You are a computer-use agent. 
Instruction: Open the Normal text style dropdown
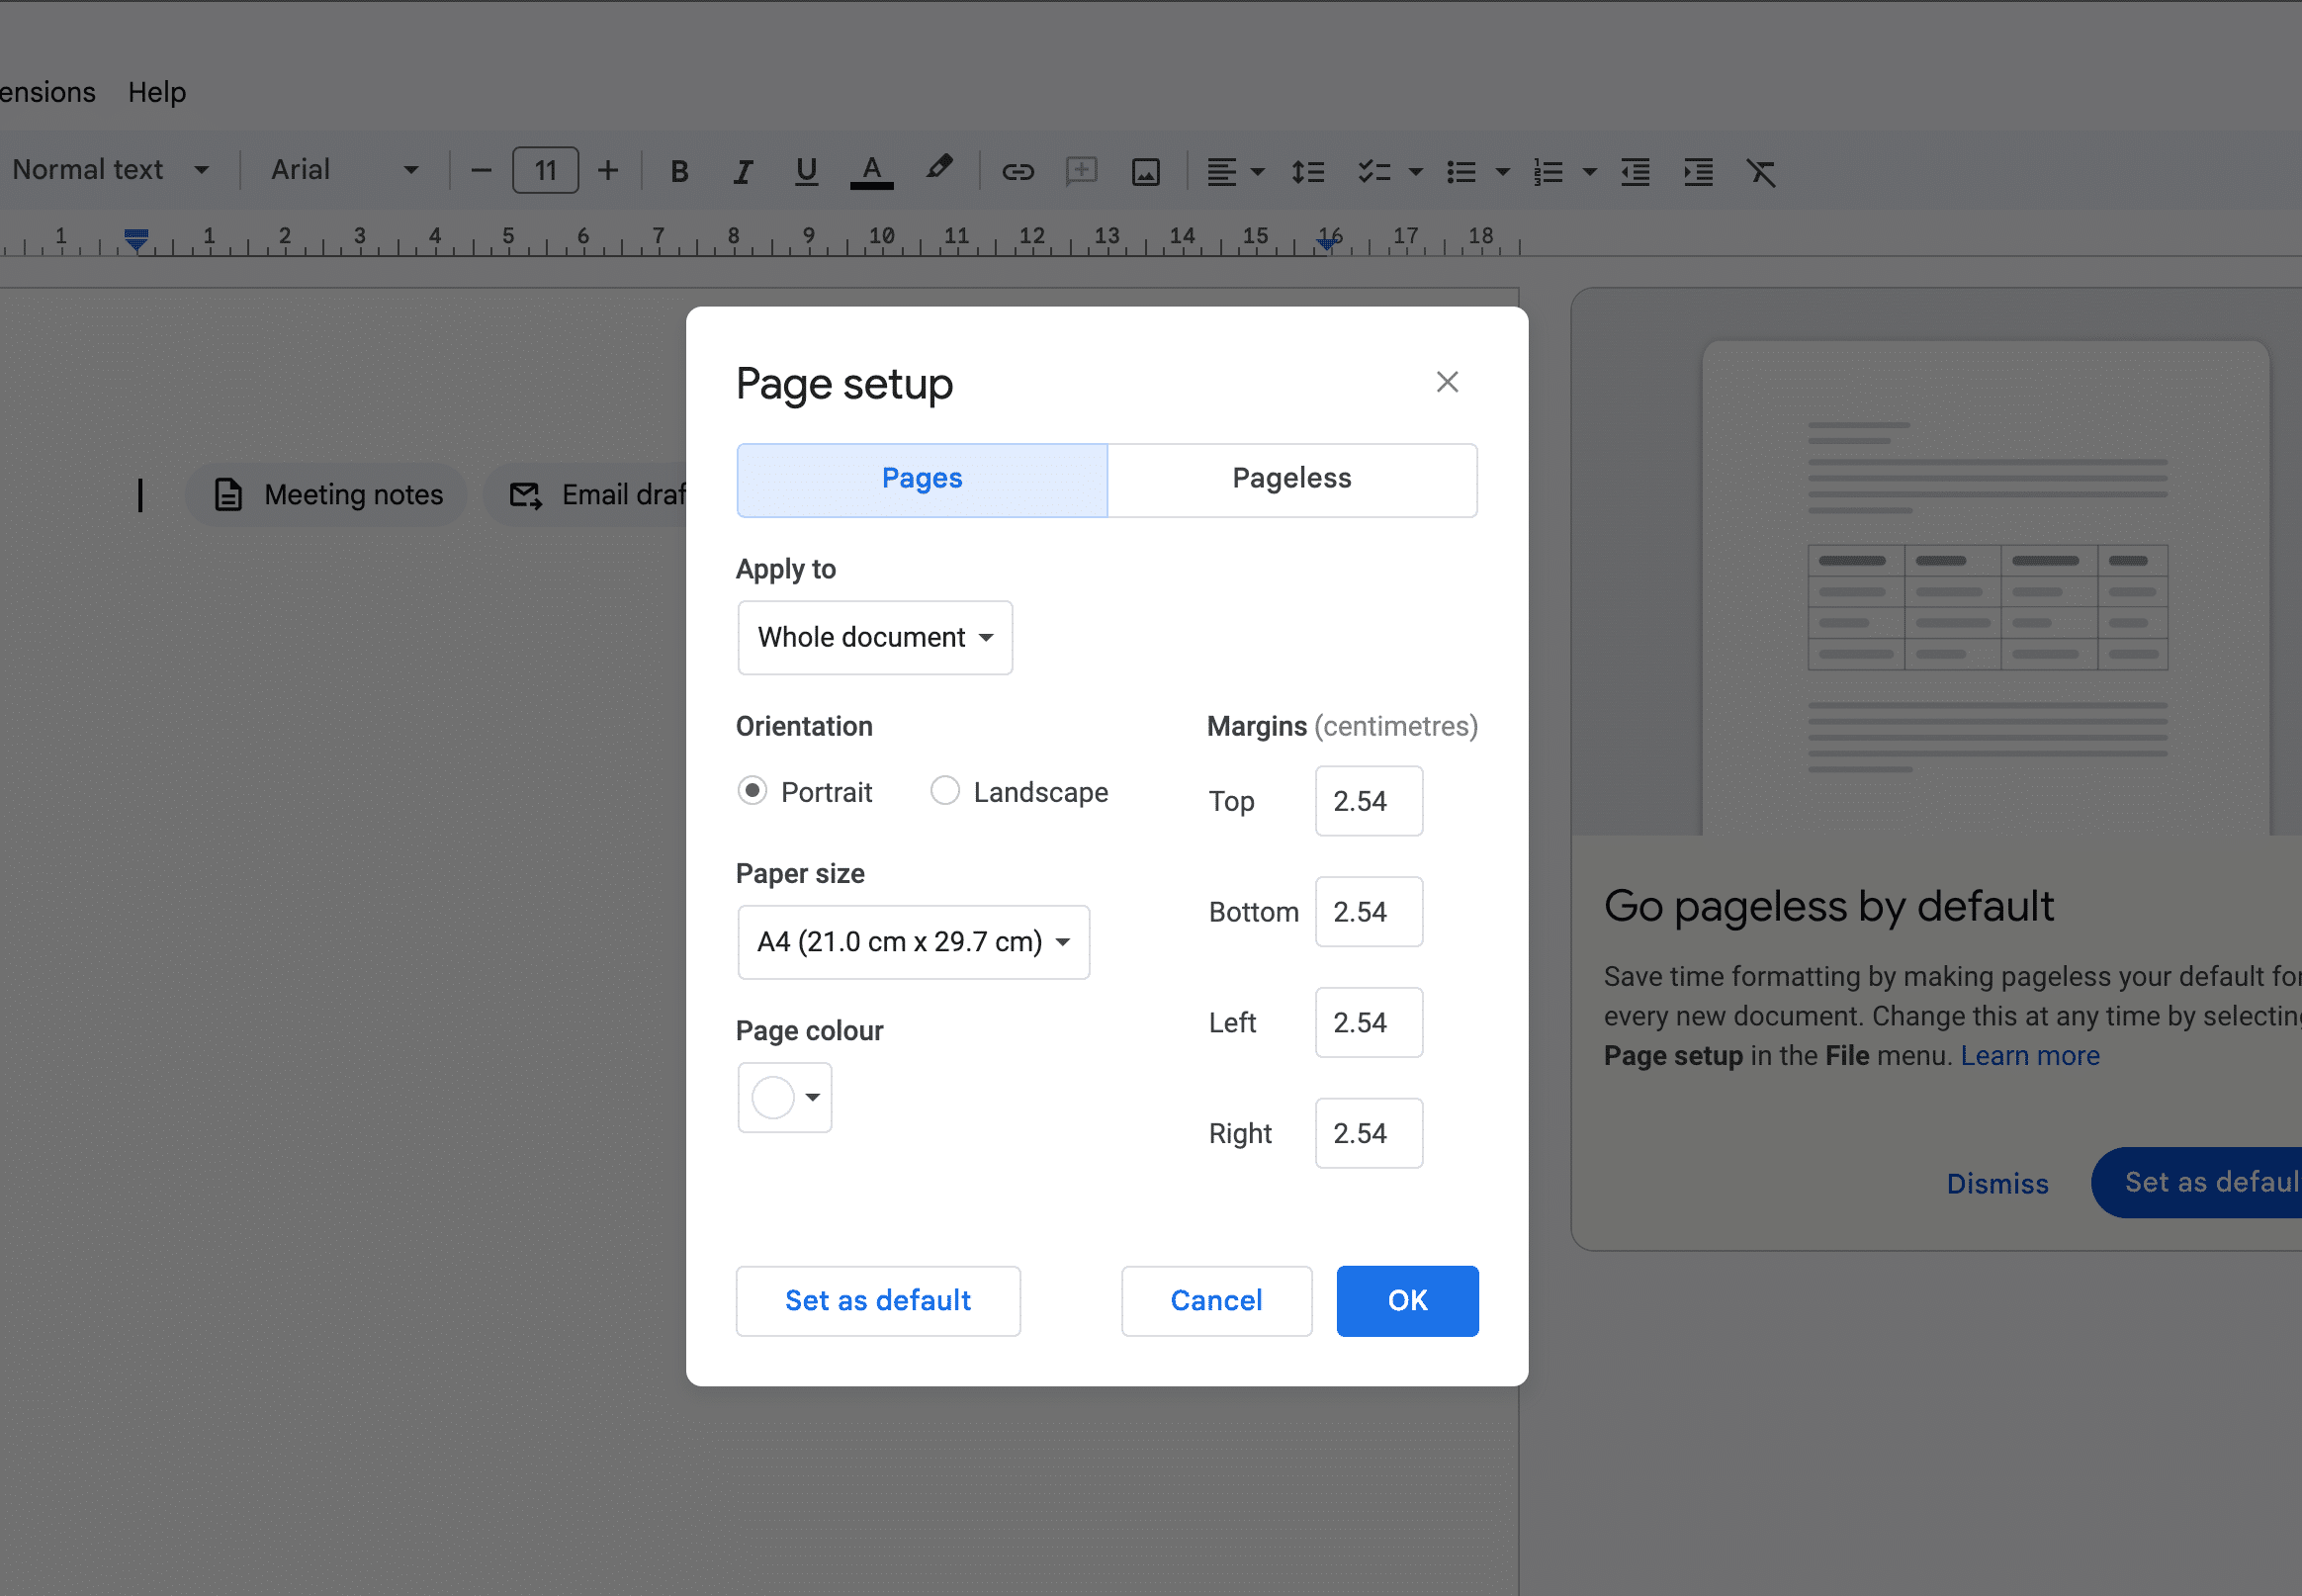pos(110,170)
